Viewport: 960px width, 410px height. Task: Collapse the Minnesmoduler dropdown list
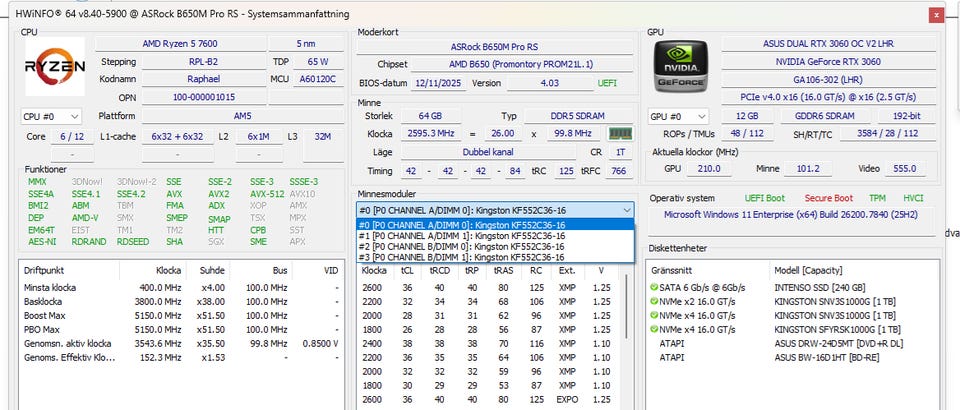(x=626, y=209)
